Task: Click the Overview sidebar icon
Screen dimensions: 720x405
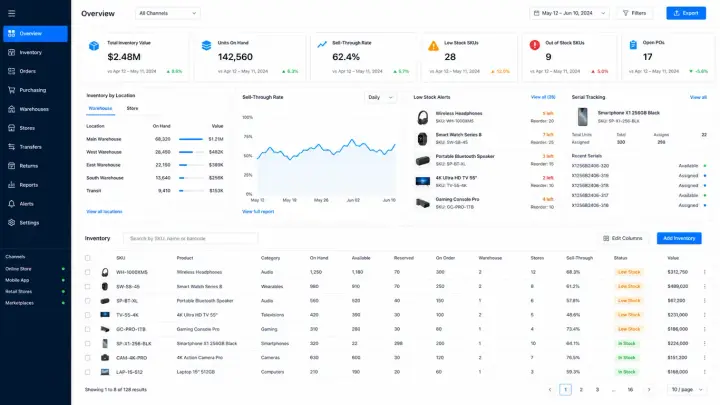Action: click(x=11, y=34)
